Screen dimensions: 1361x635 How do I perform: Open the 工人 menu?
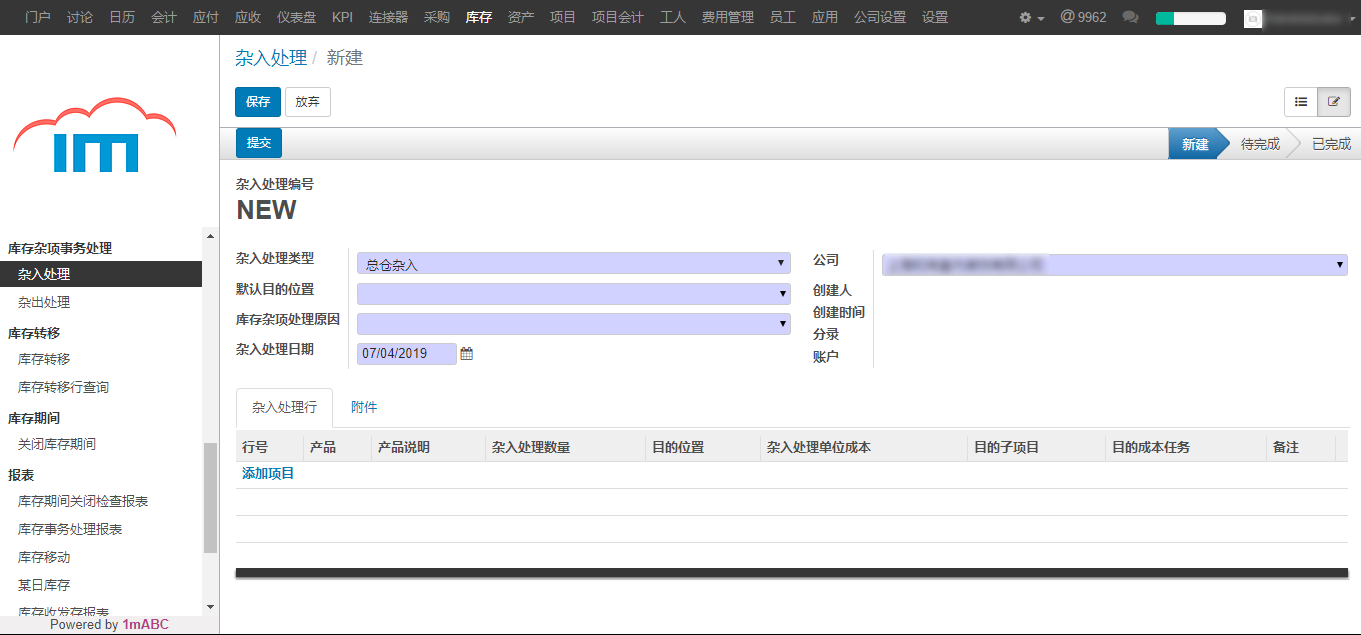coord(673,17)
